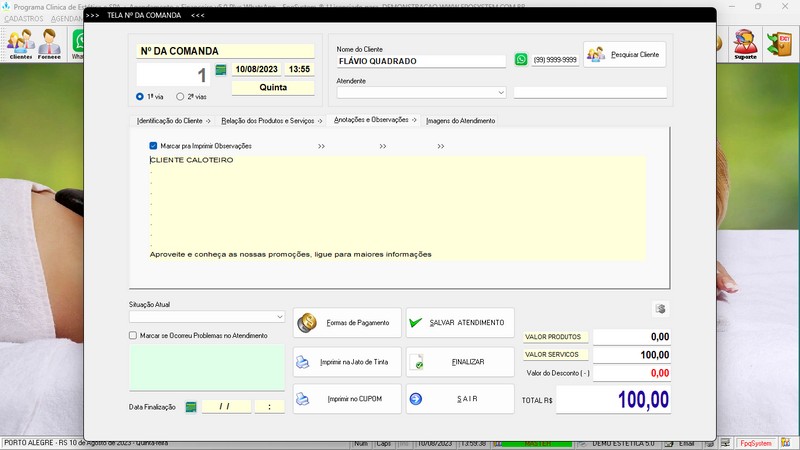800x450 pixels.
Task: Click empty field right of Atendente
Action: point(590,92)
